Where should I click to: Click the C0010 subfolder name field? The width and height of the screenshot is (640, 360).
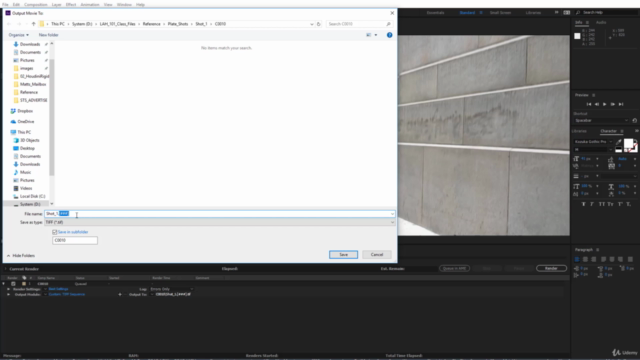75,240
